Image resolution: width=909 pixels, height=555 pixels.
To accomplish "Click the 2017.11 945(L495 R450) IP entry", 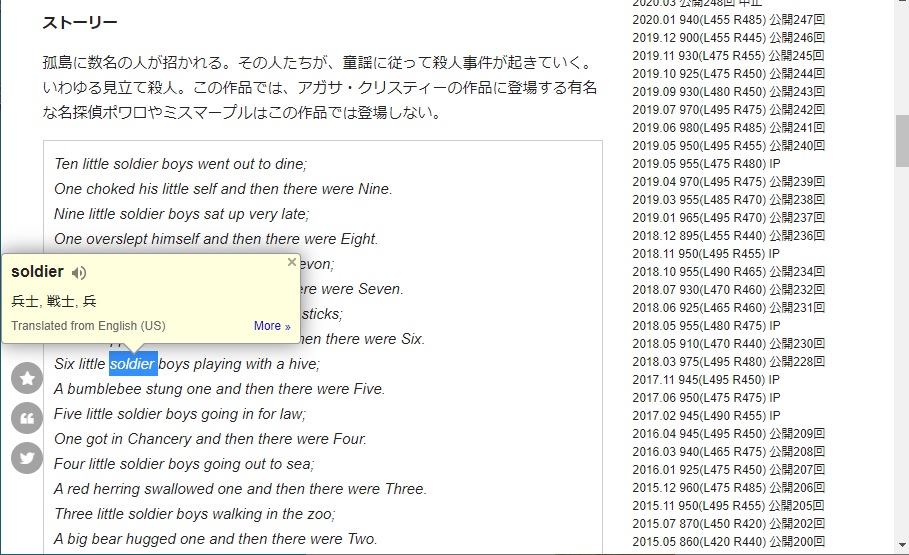I will (x=706, y=379).
